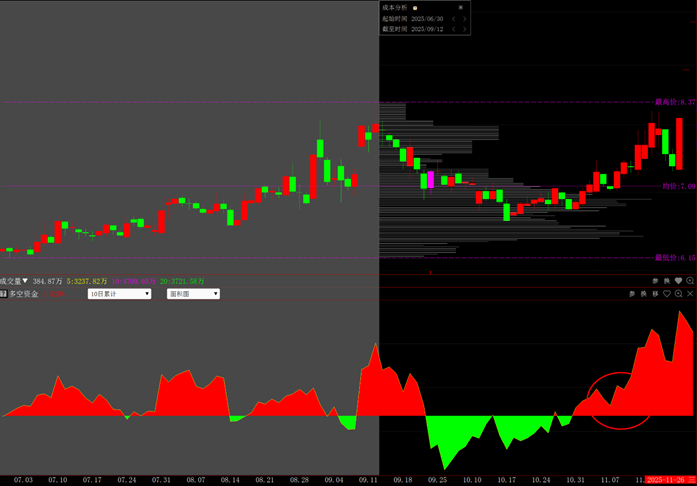The image size is (697, 486).
Task: Click the zoom magnifier in 多空资金 panel
Action: [x=679, y=294]
